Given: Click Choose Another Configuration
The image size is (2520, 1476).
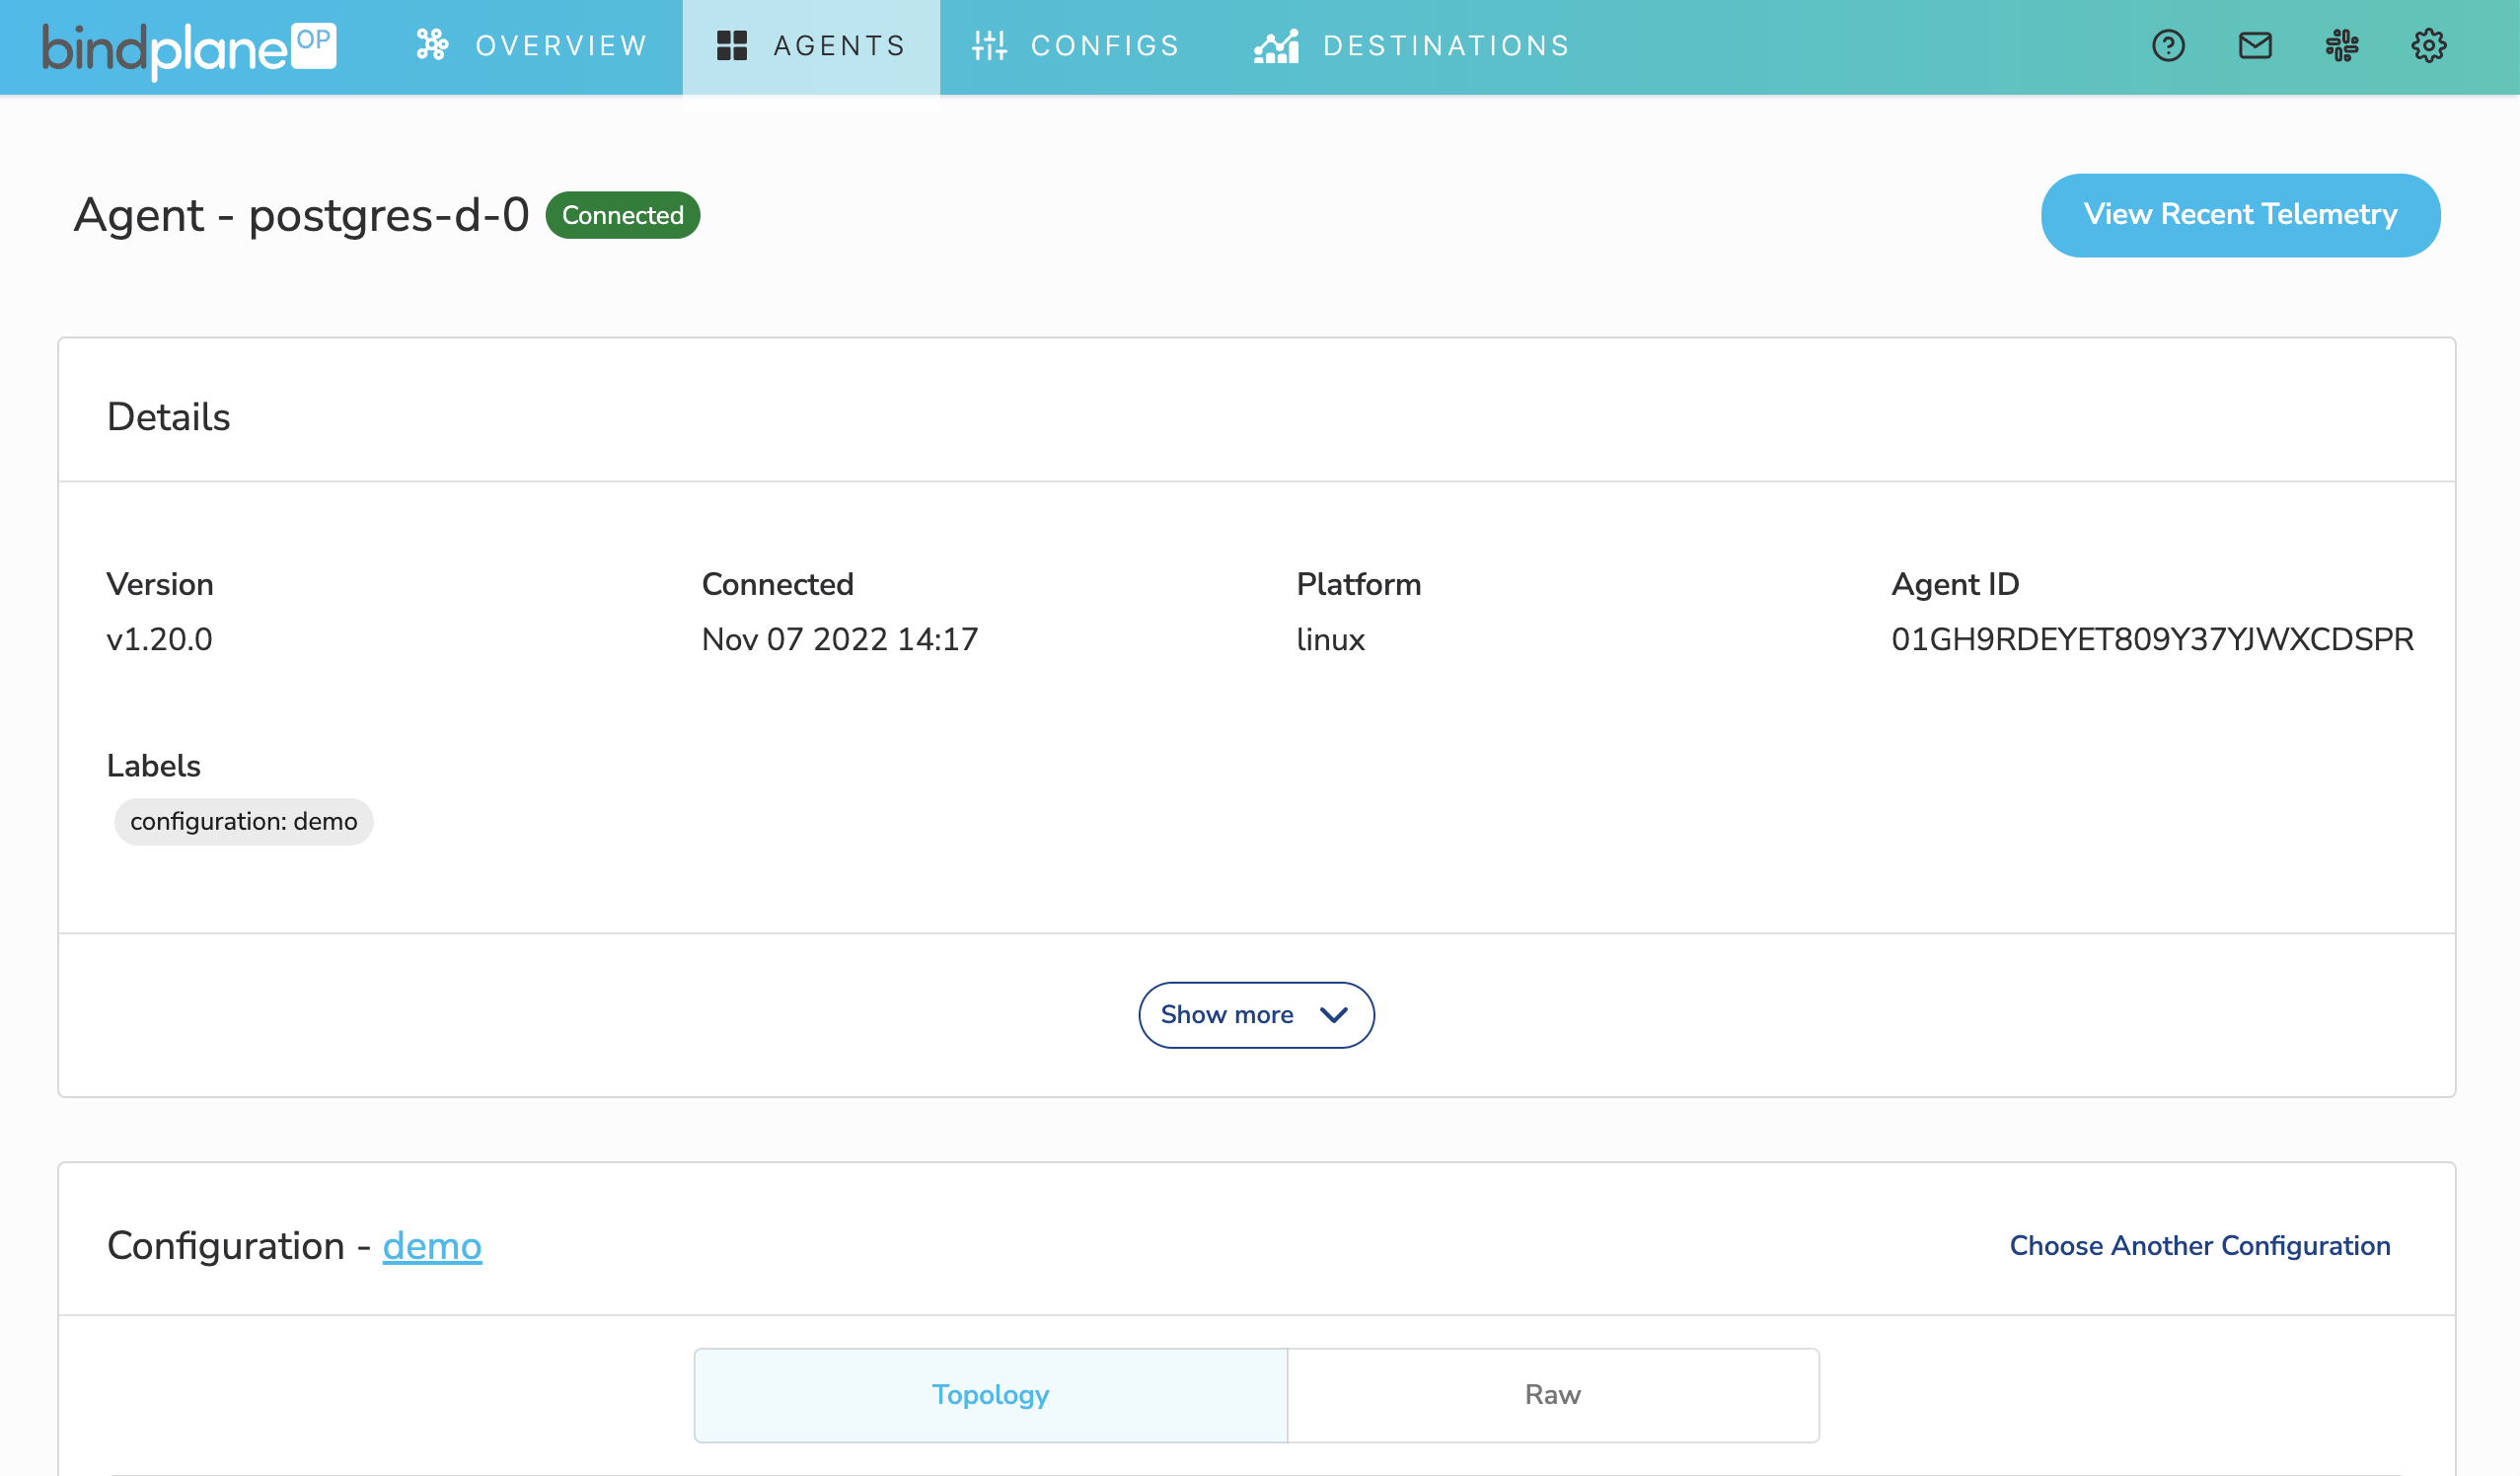Looking at the screenshot, I should [x=2200, y=1246].
